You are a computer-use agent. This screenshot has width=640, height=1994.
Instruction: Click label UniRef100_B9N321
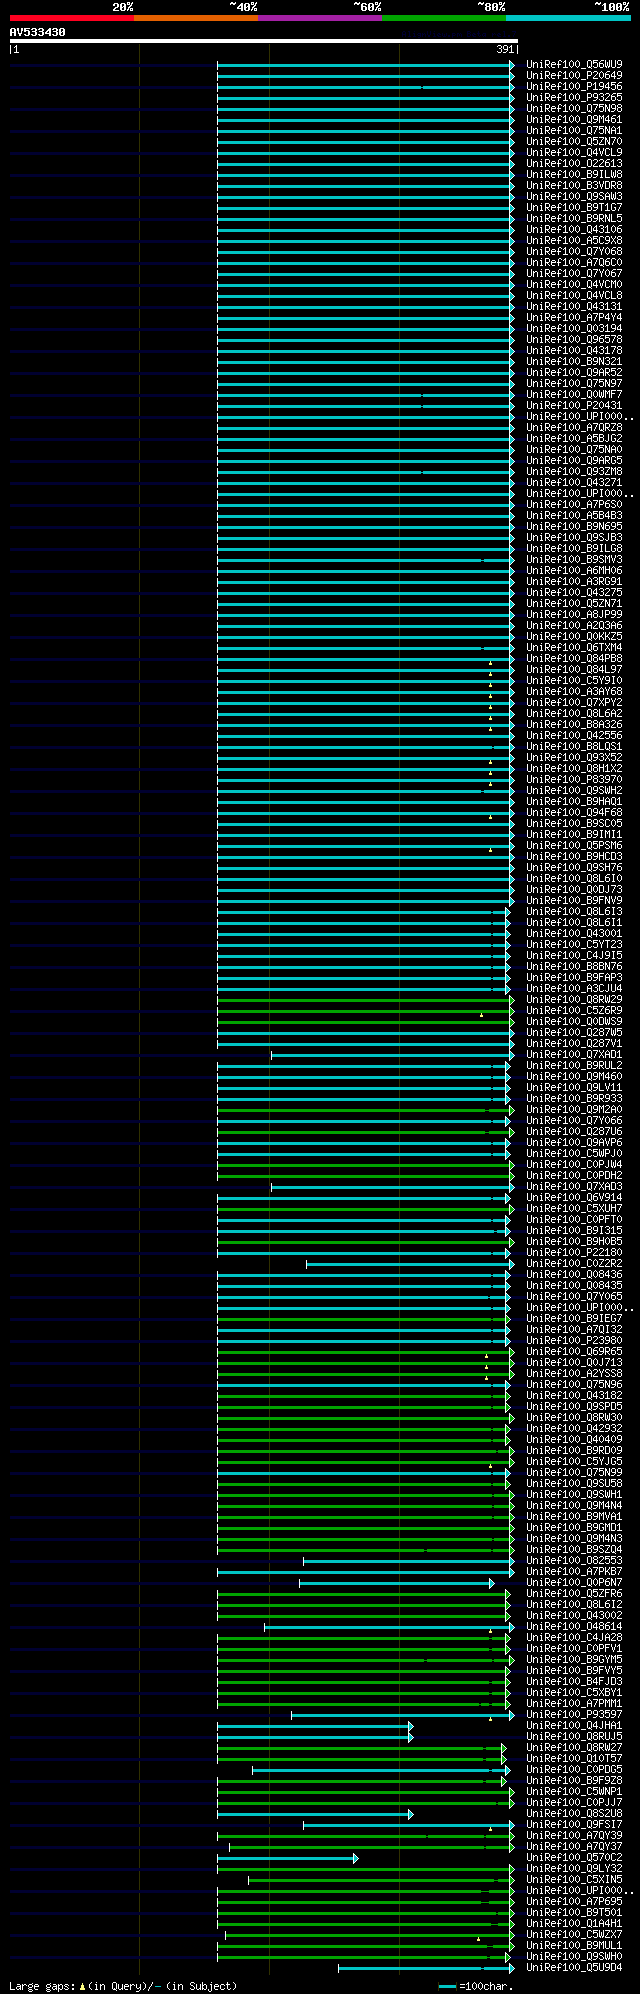(x=574, y=361)
